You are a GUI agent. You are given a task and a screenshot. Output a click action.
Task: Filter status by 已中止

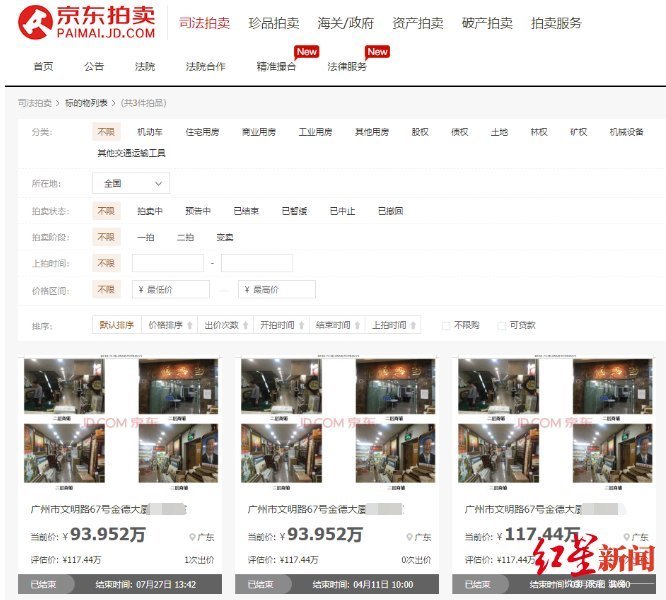coord(342,211)
